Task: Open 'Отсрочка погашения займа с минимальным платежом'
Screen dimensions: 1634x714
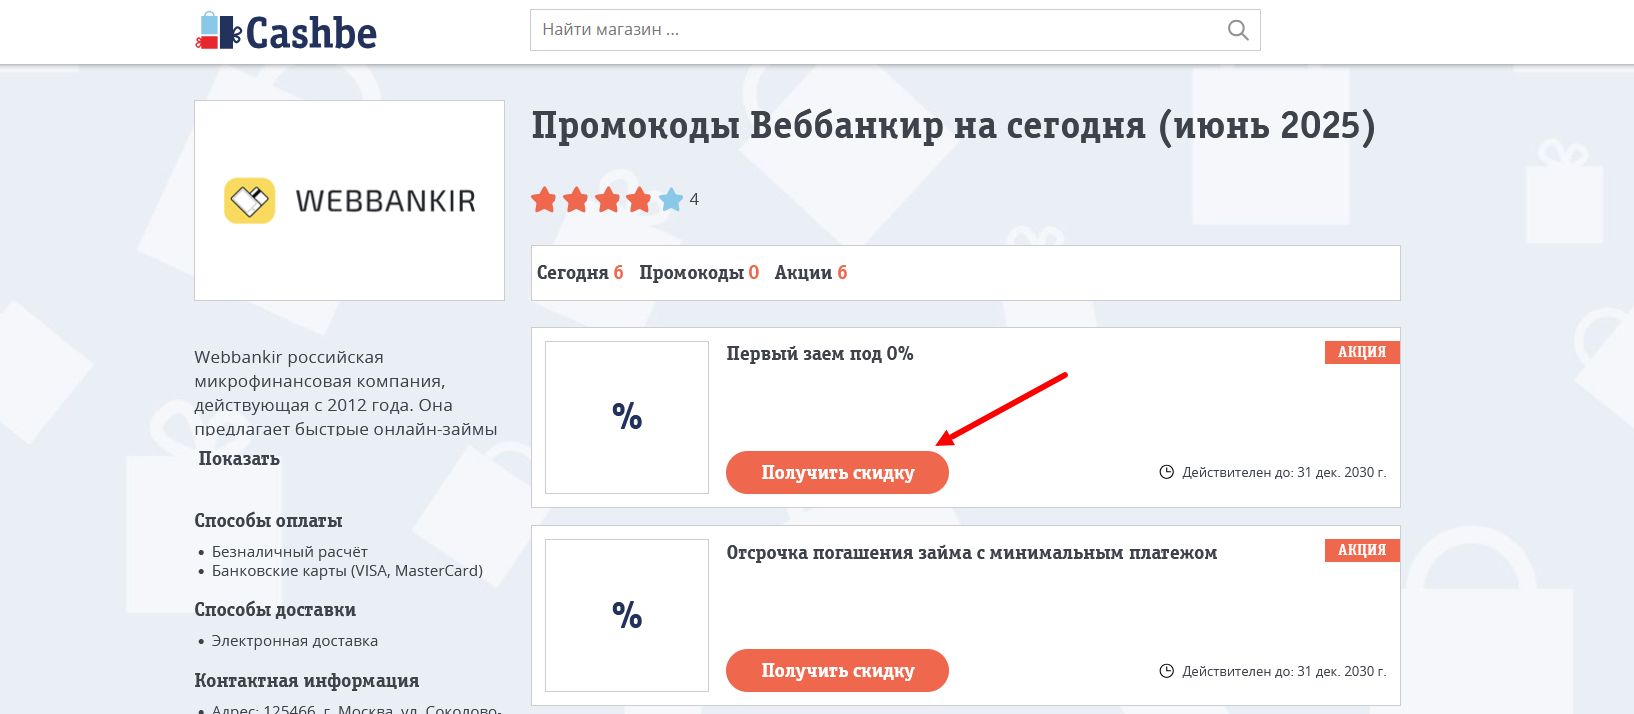Action: (972, 552)
